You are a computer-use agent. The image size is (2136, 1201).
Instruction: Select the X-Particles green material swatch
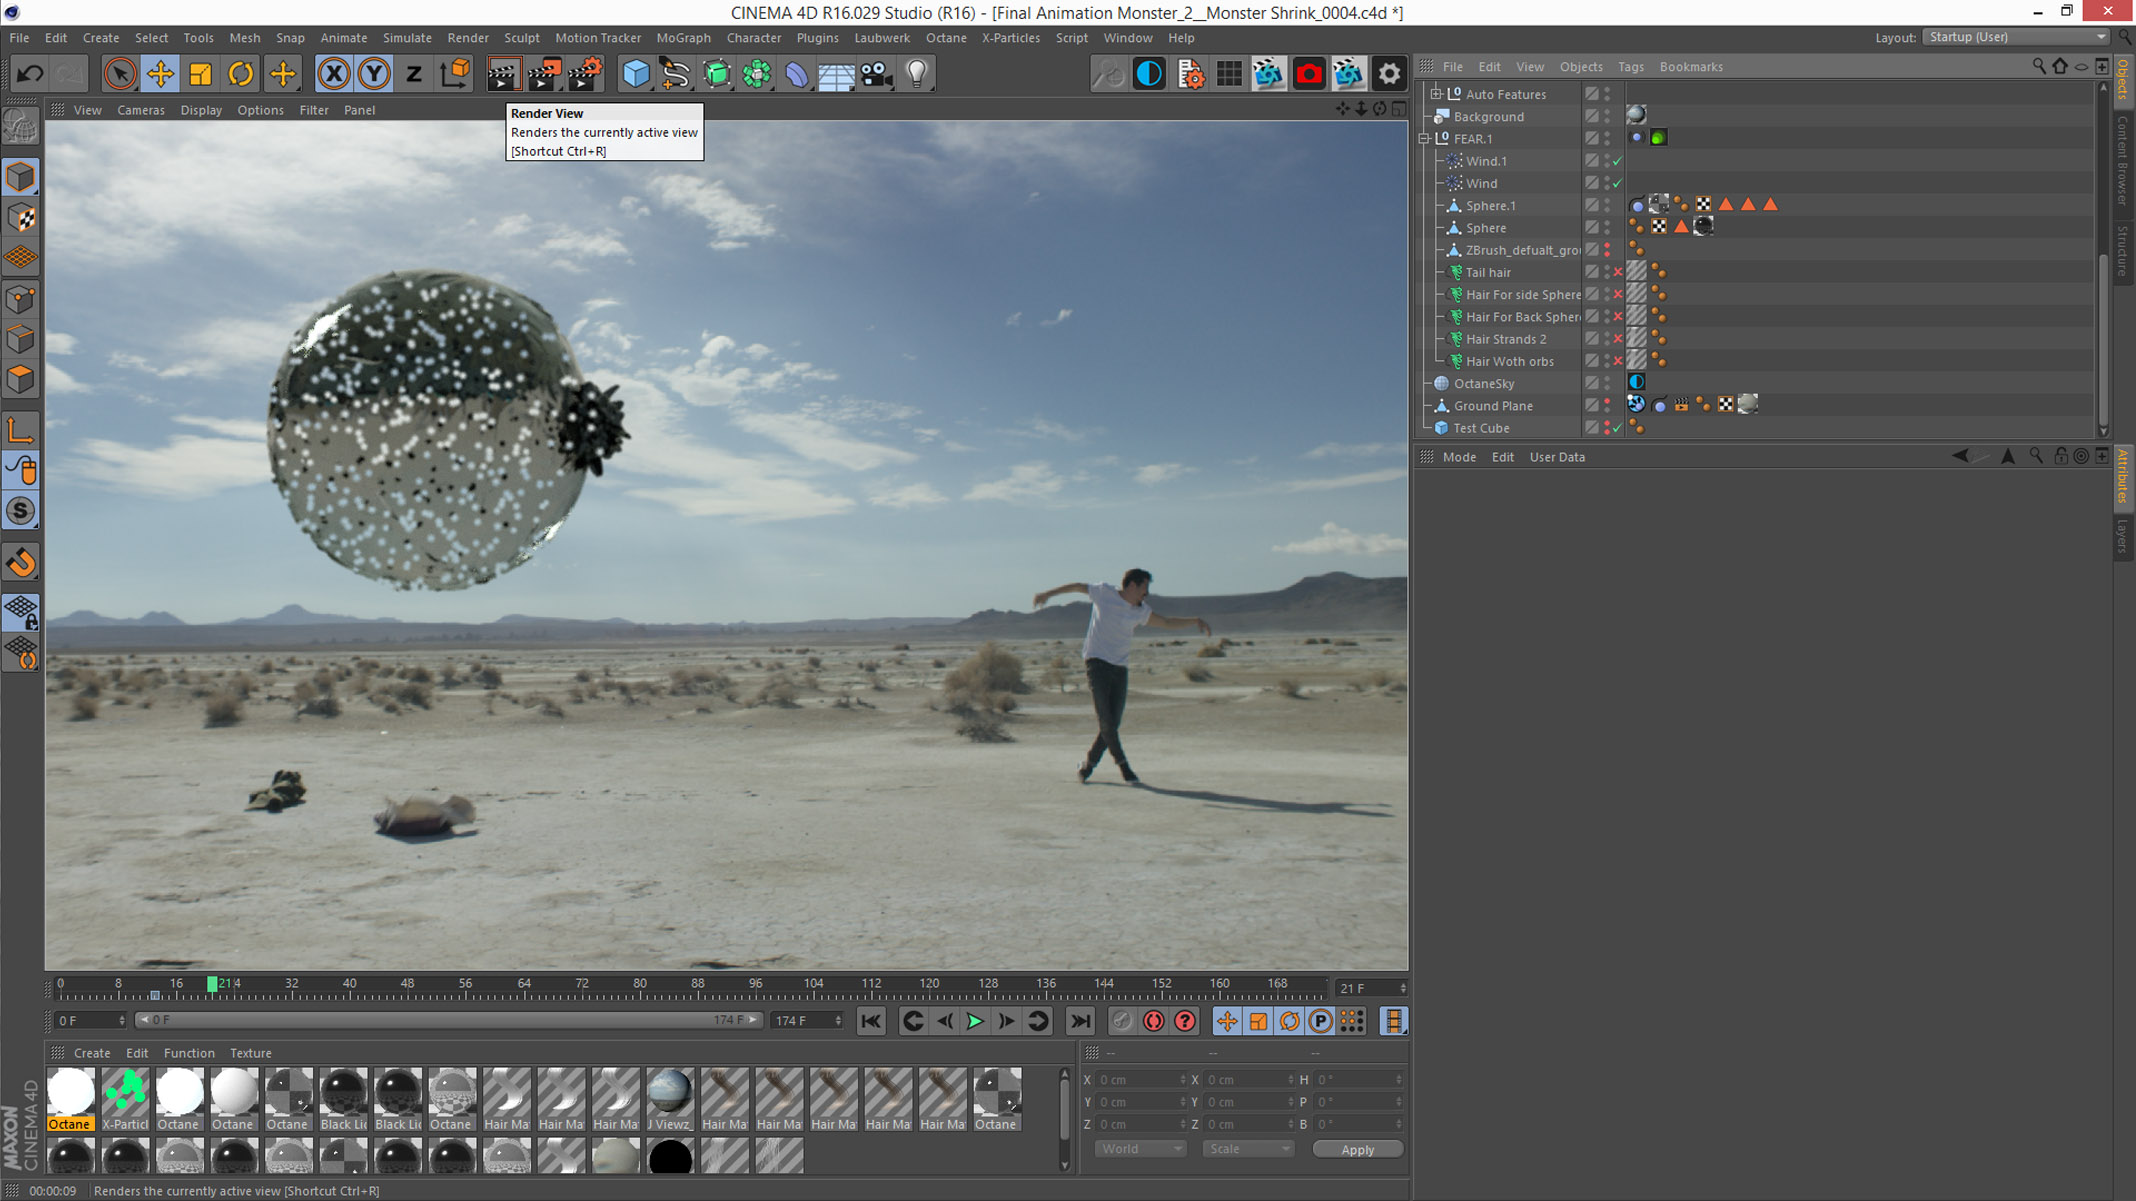click(125, 1092)
